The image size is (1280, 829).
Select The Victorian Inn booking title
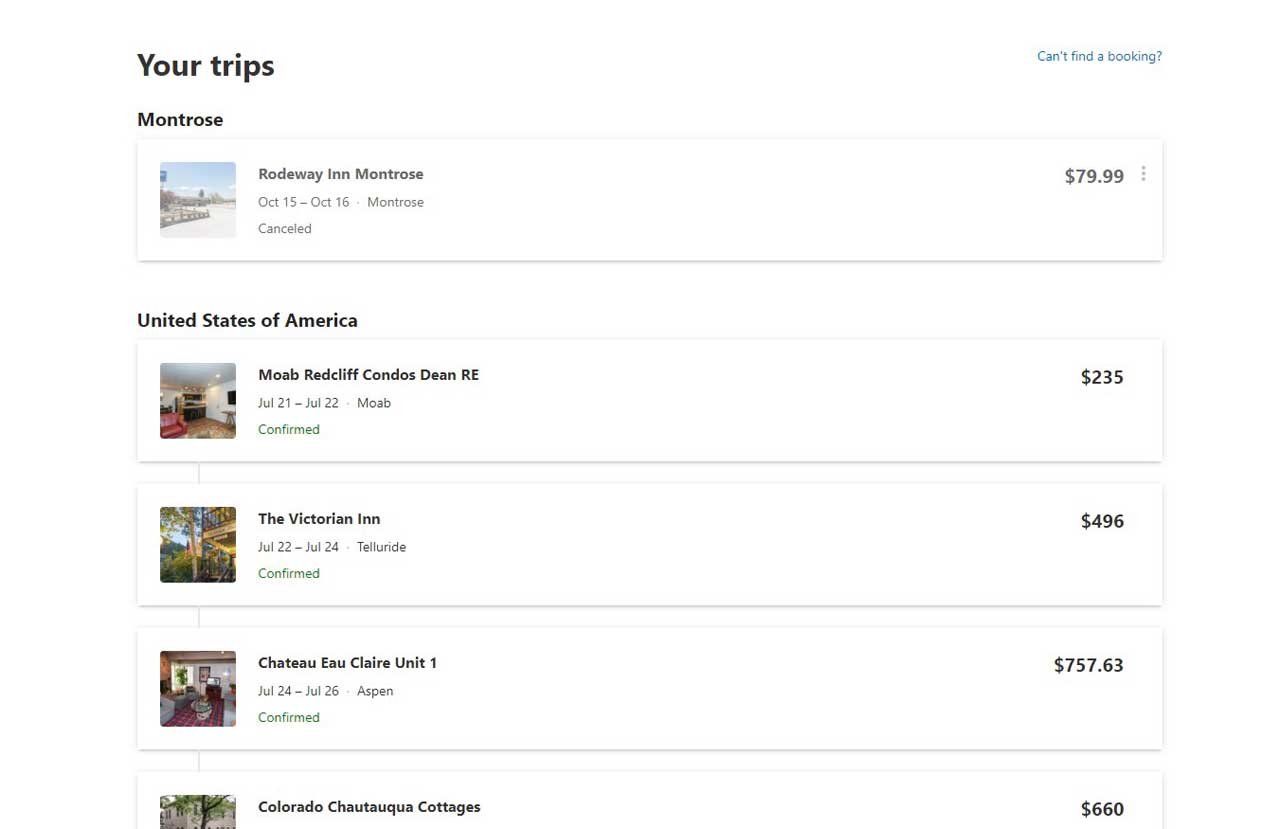pos(319,519)
